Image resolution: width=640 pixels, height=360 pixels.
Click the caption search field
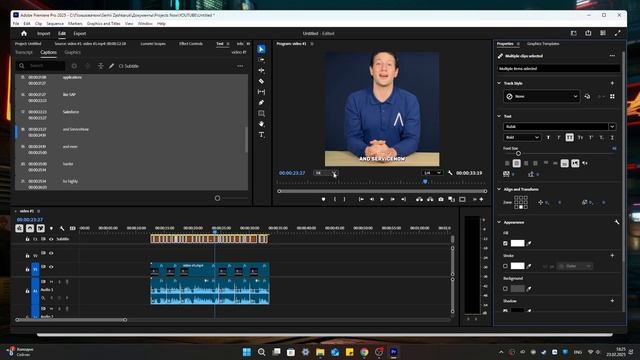(x=41, y=66)
